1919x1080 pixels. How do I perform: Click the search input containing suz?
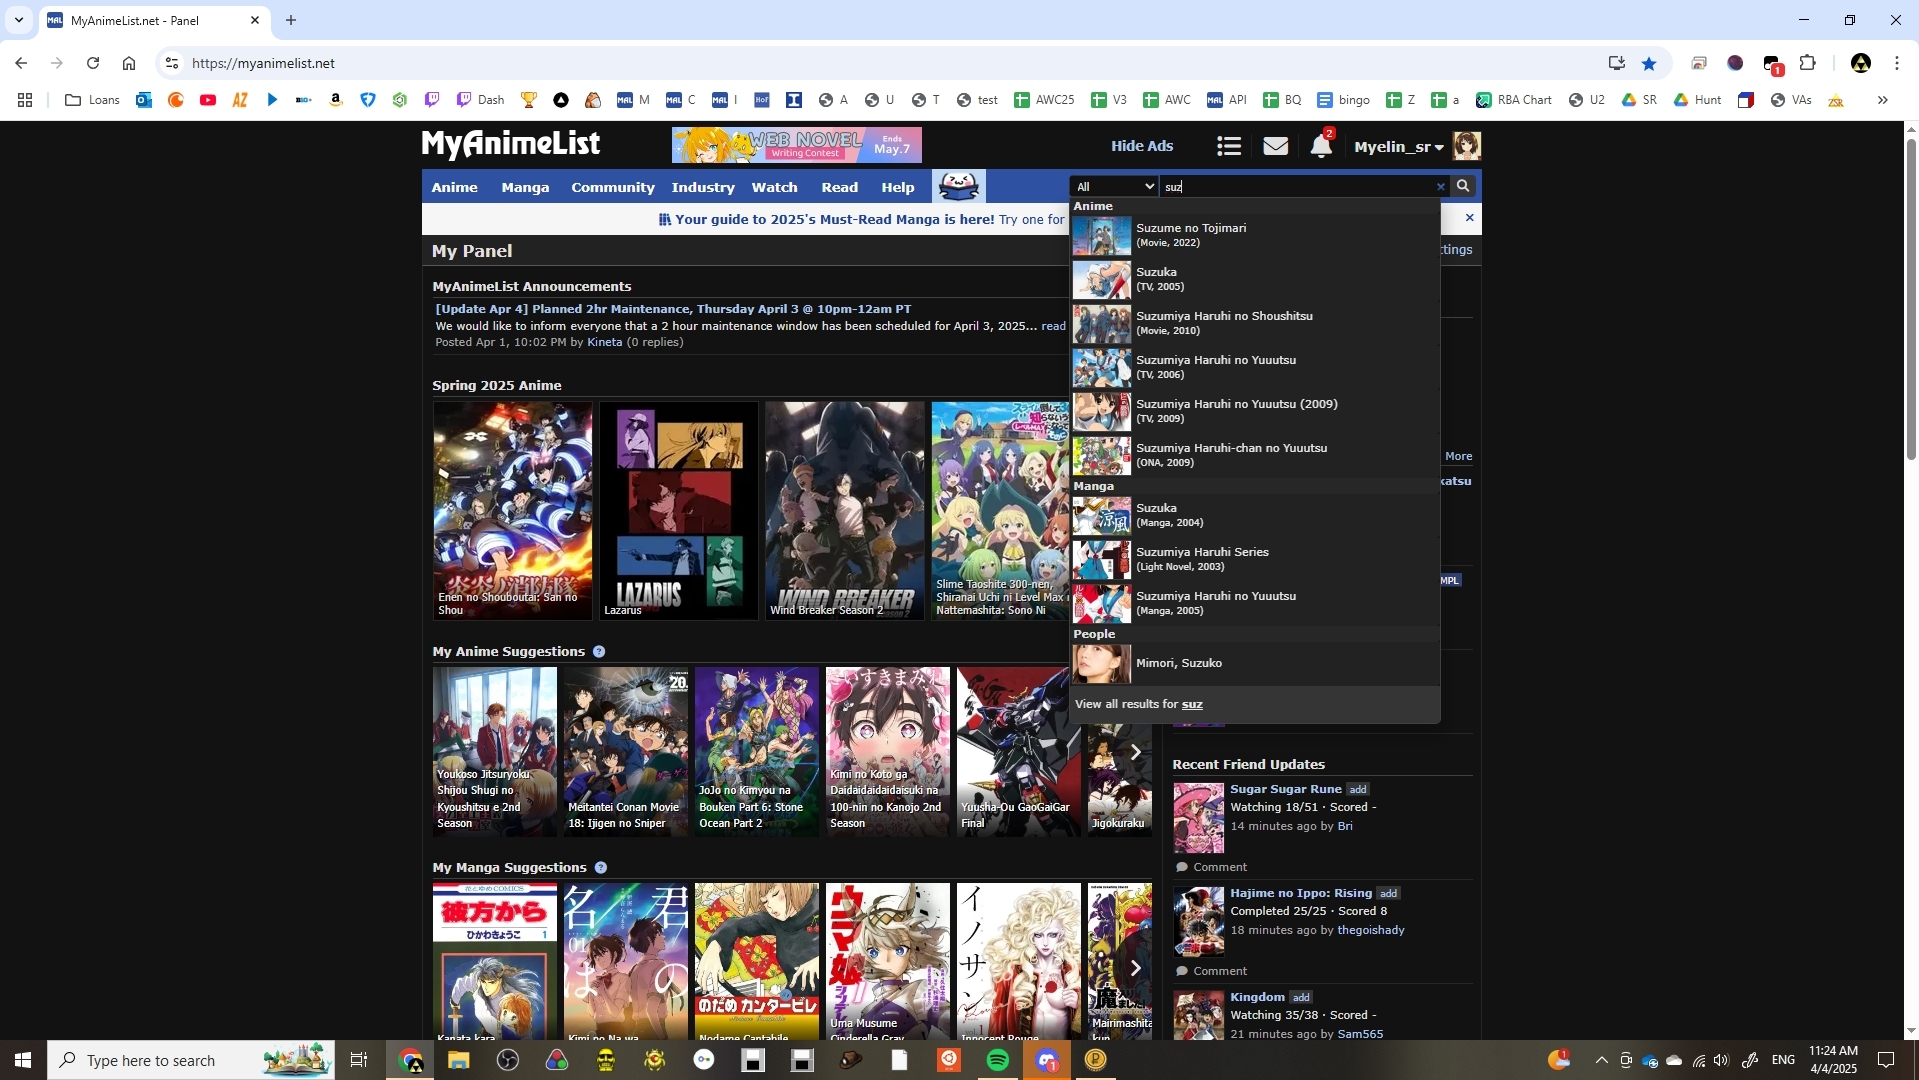(1297, 187)
